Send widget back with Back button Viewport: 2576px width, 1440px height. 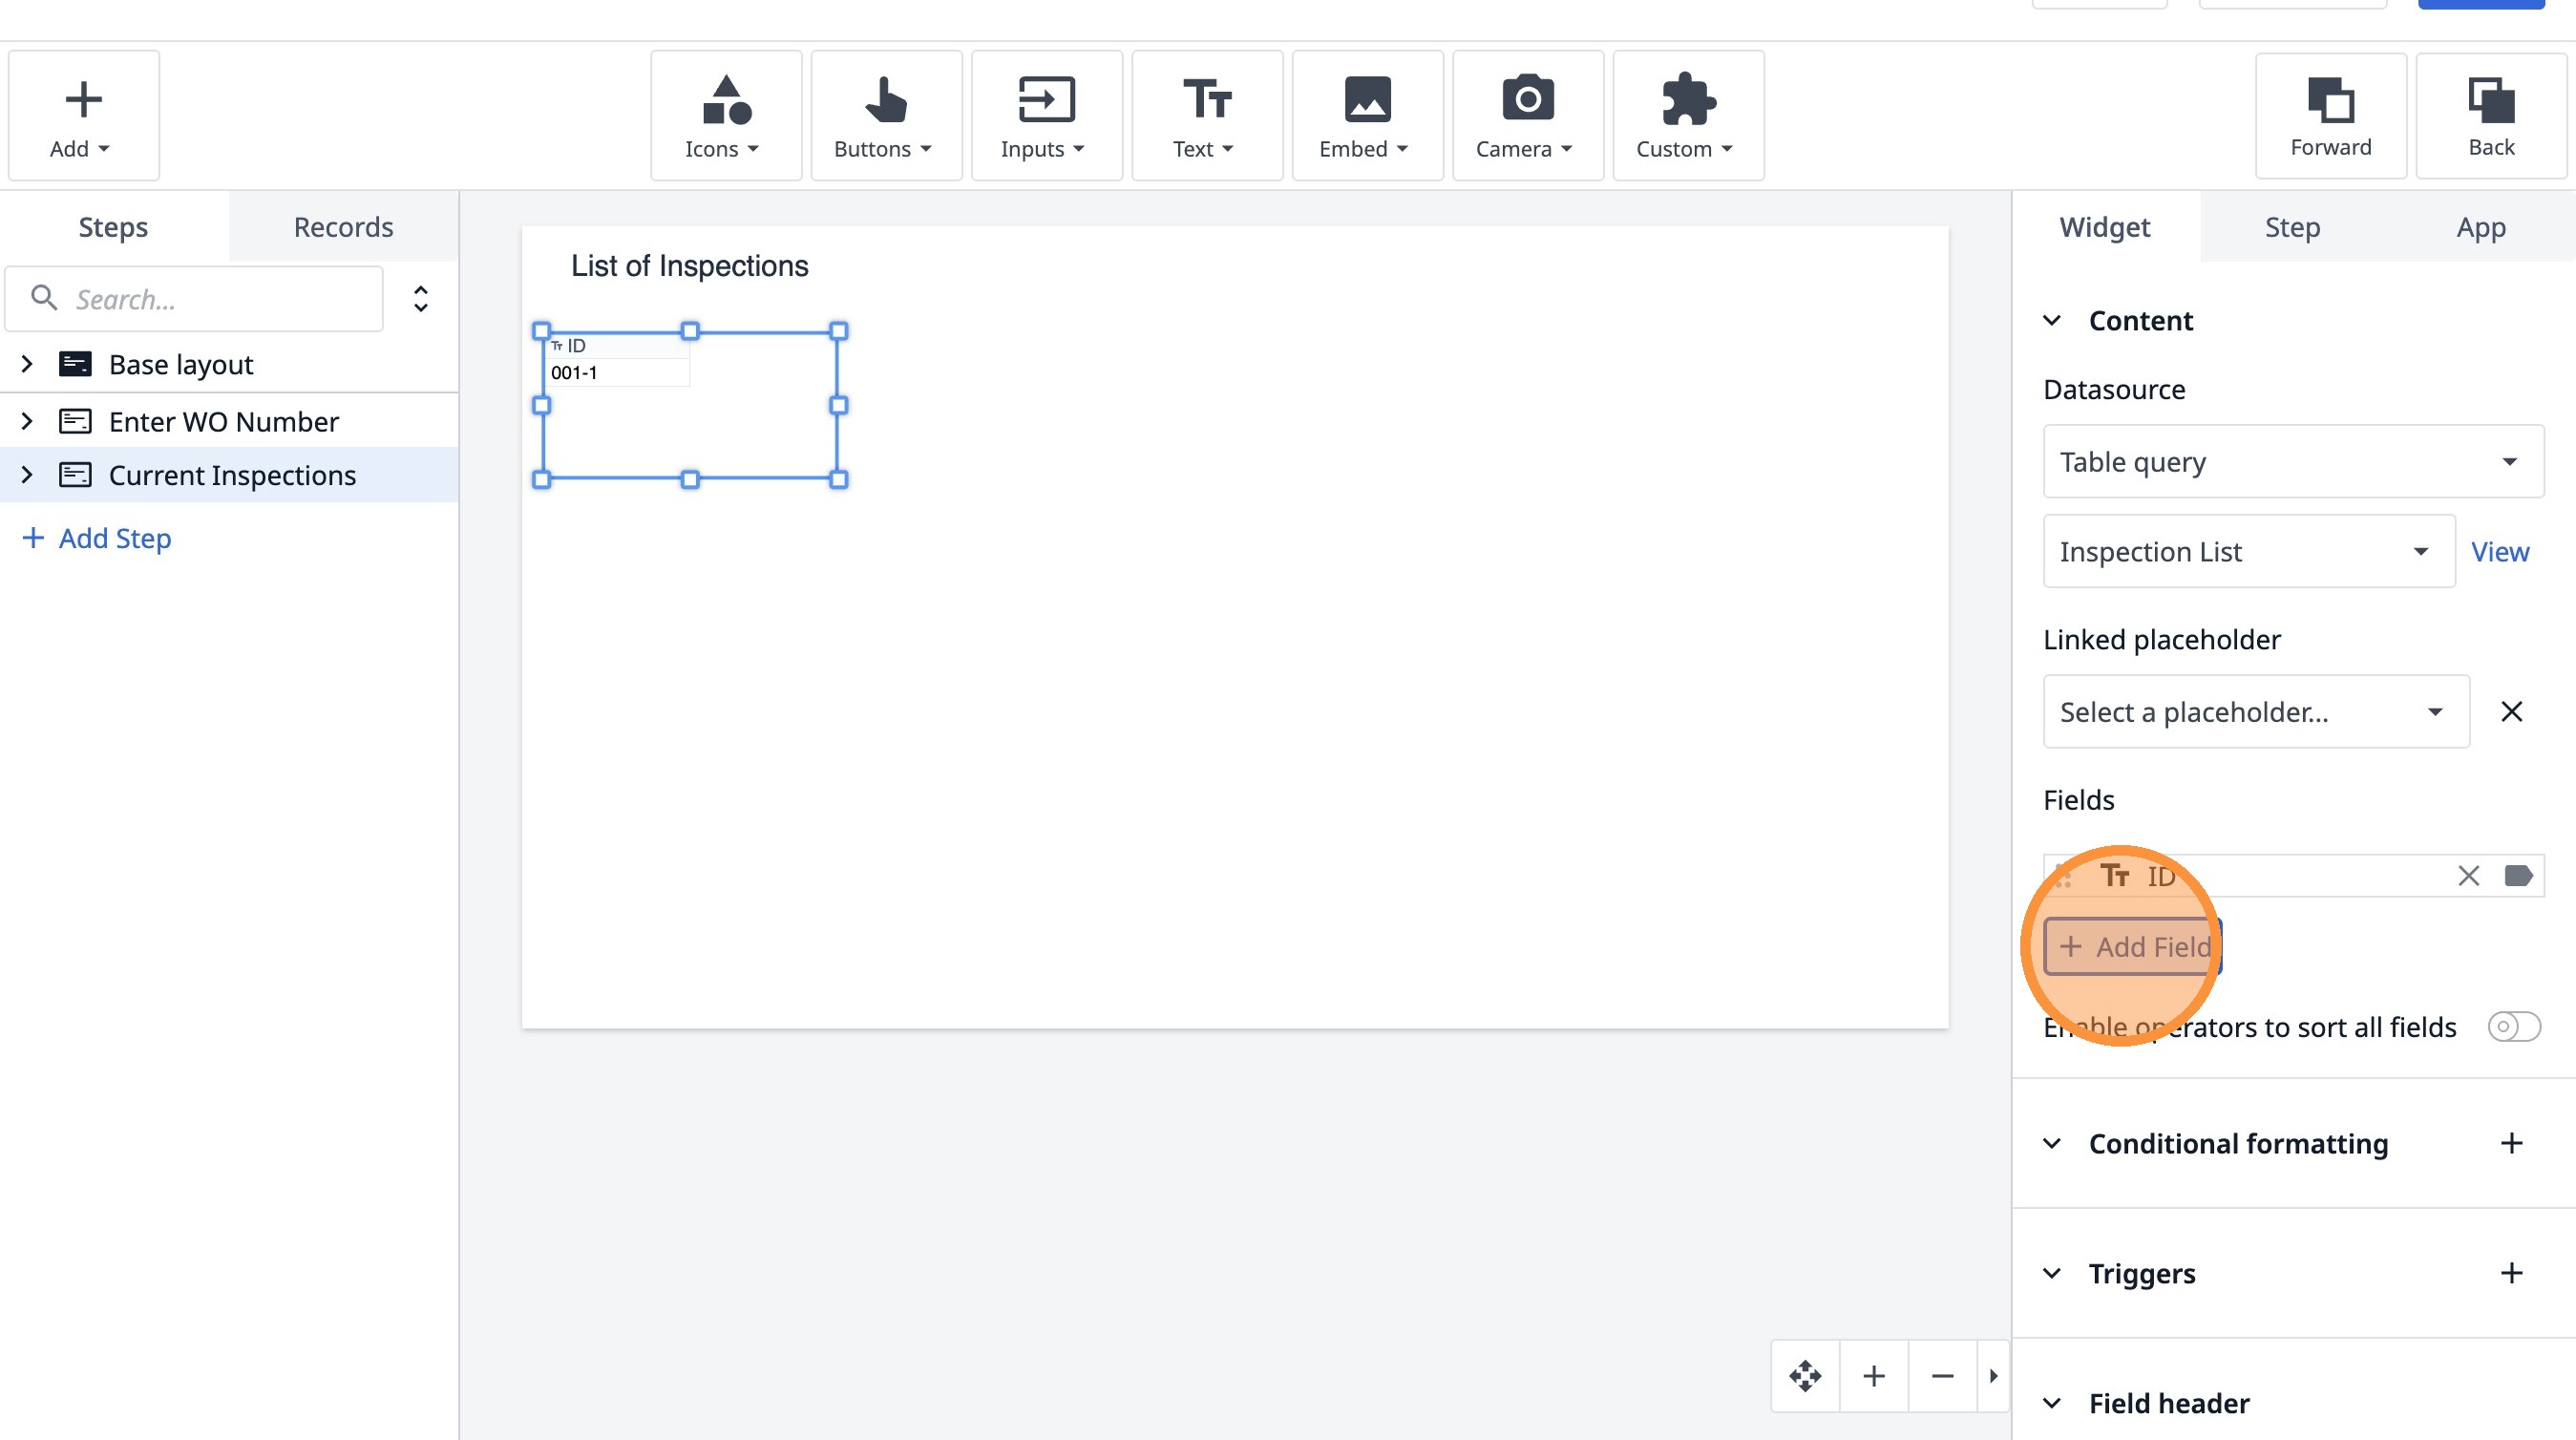[2490, 116]
